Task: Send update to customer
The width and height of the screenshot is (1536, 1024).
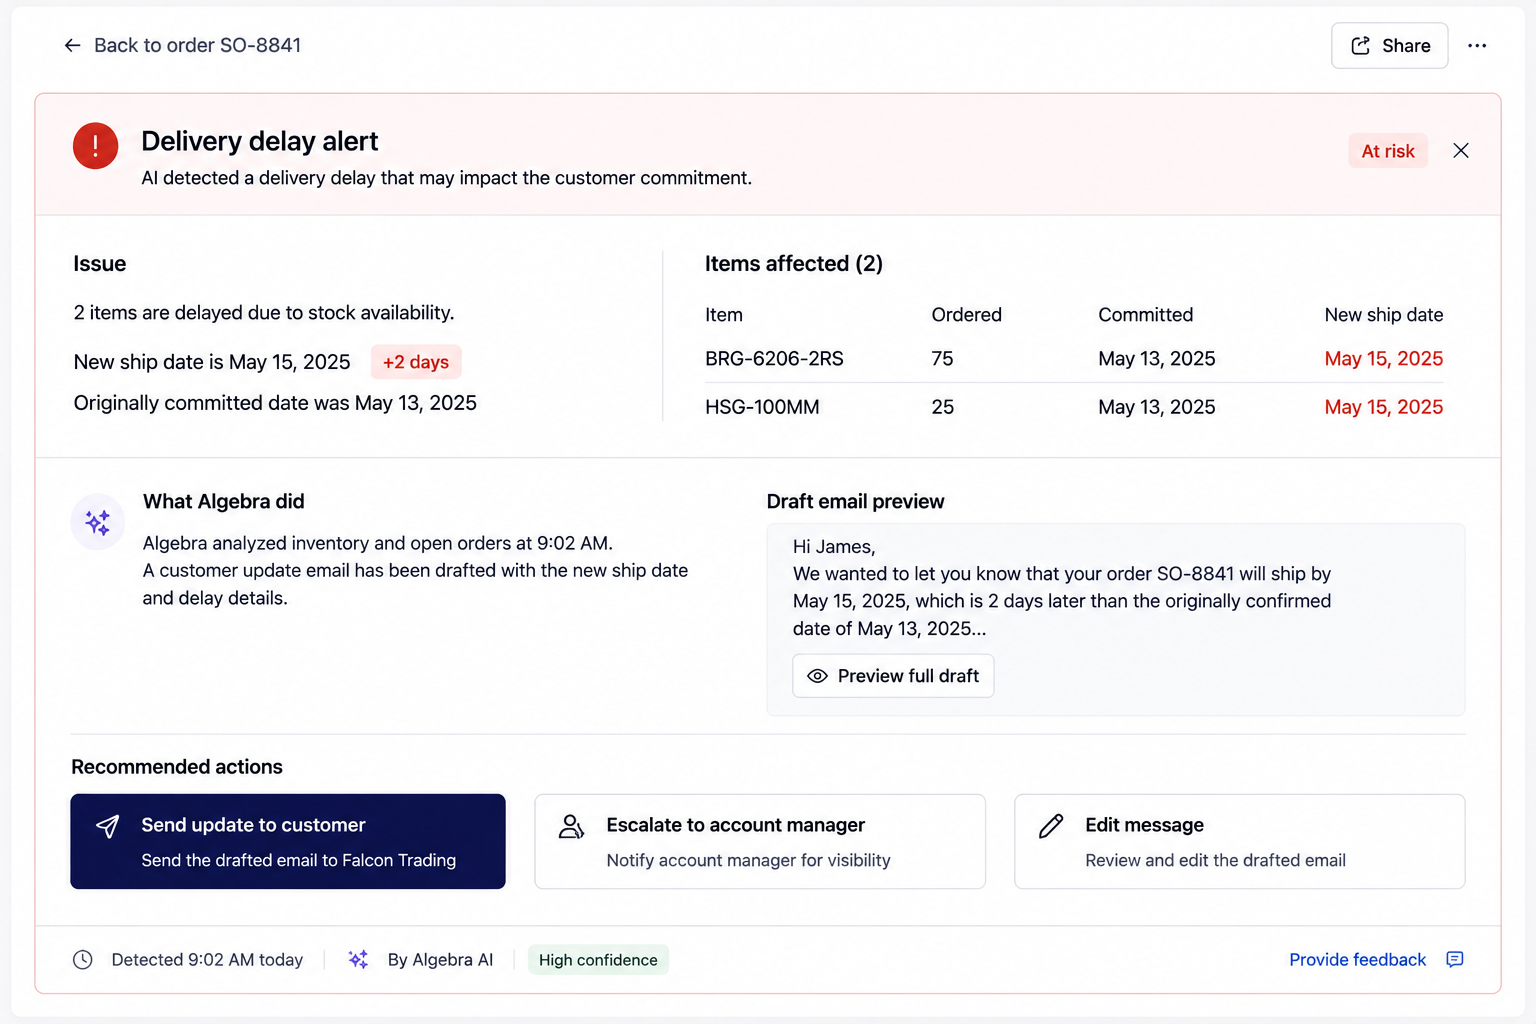Action: 288,841
